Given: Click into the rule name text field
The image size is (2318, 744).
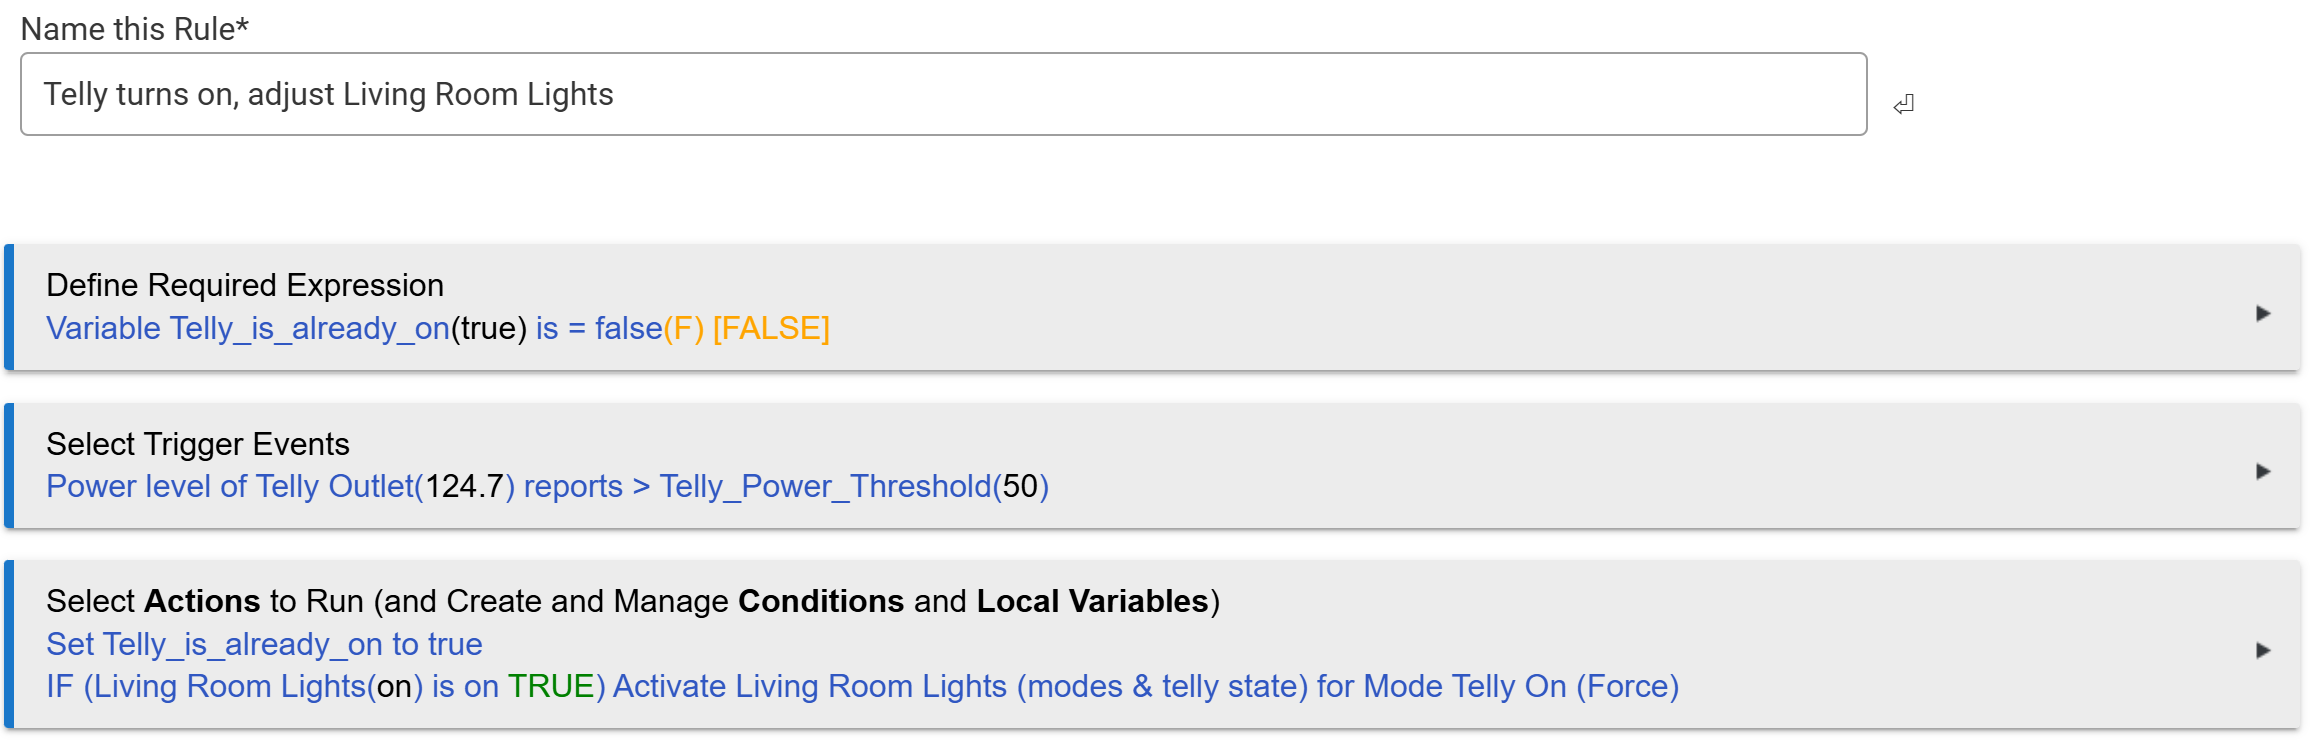Looking at the screenshot, I should pos(942,94).
